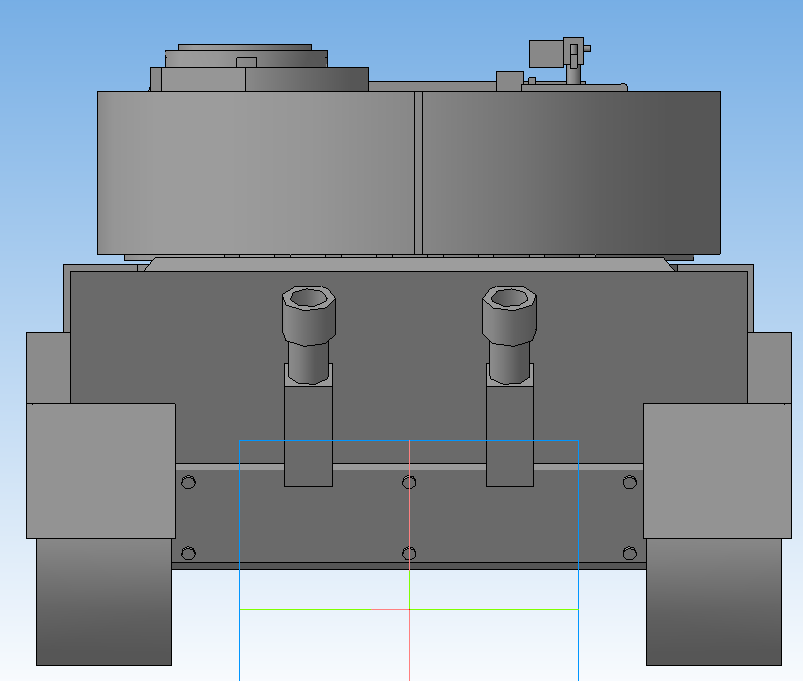
Task: Click the top-left bolt hole on rear plate
Action: pyautogui.click(x=188, y=483)
